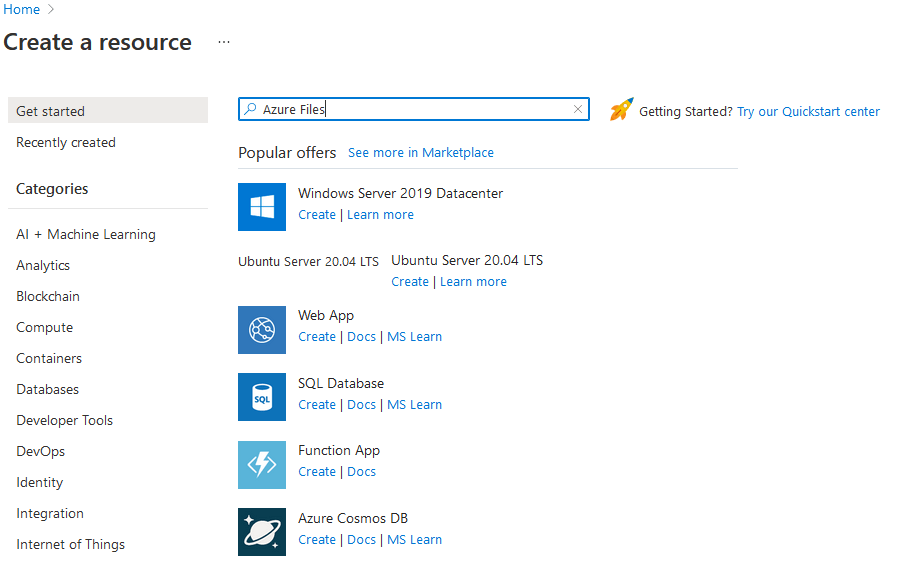Viewport: 898px width, 564px height.
Task: Click the Web App offer title
Action: coord(326,315)
